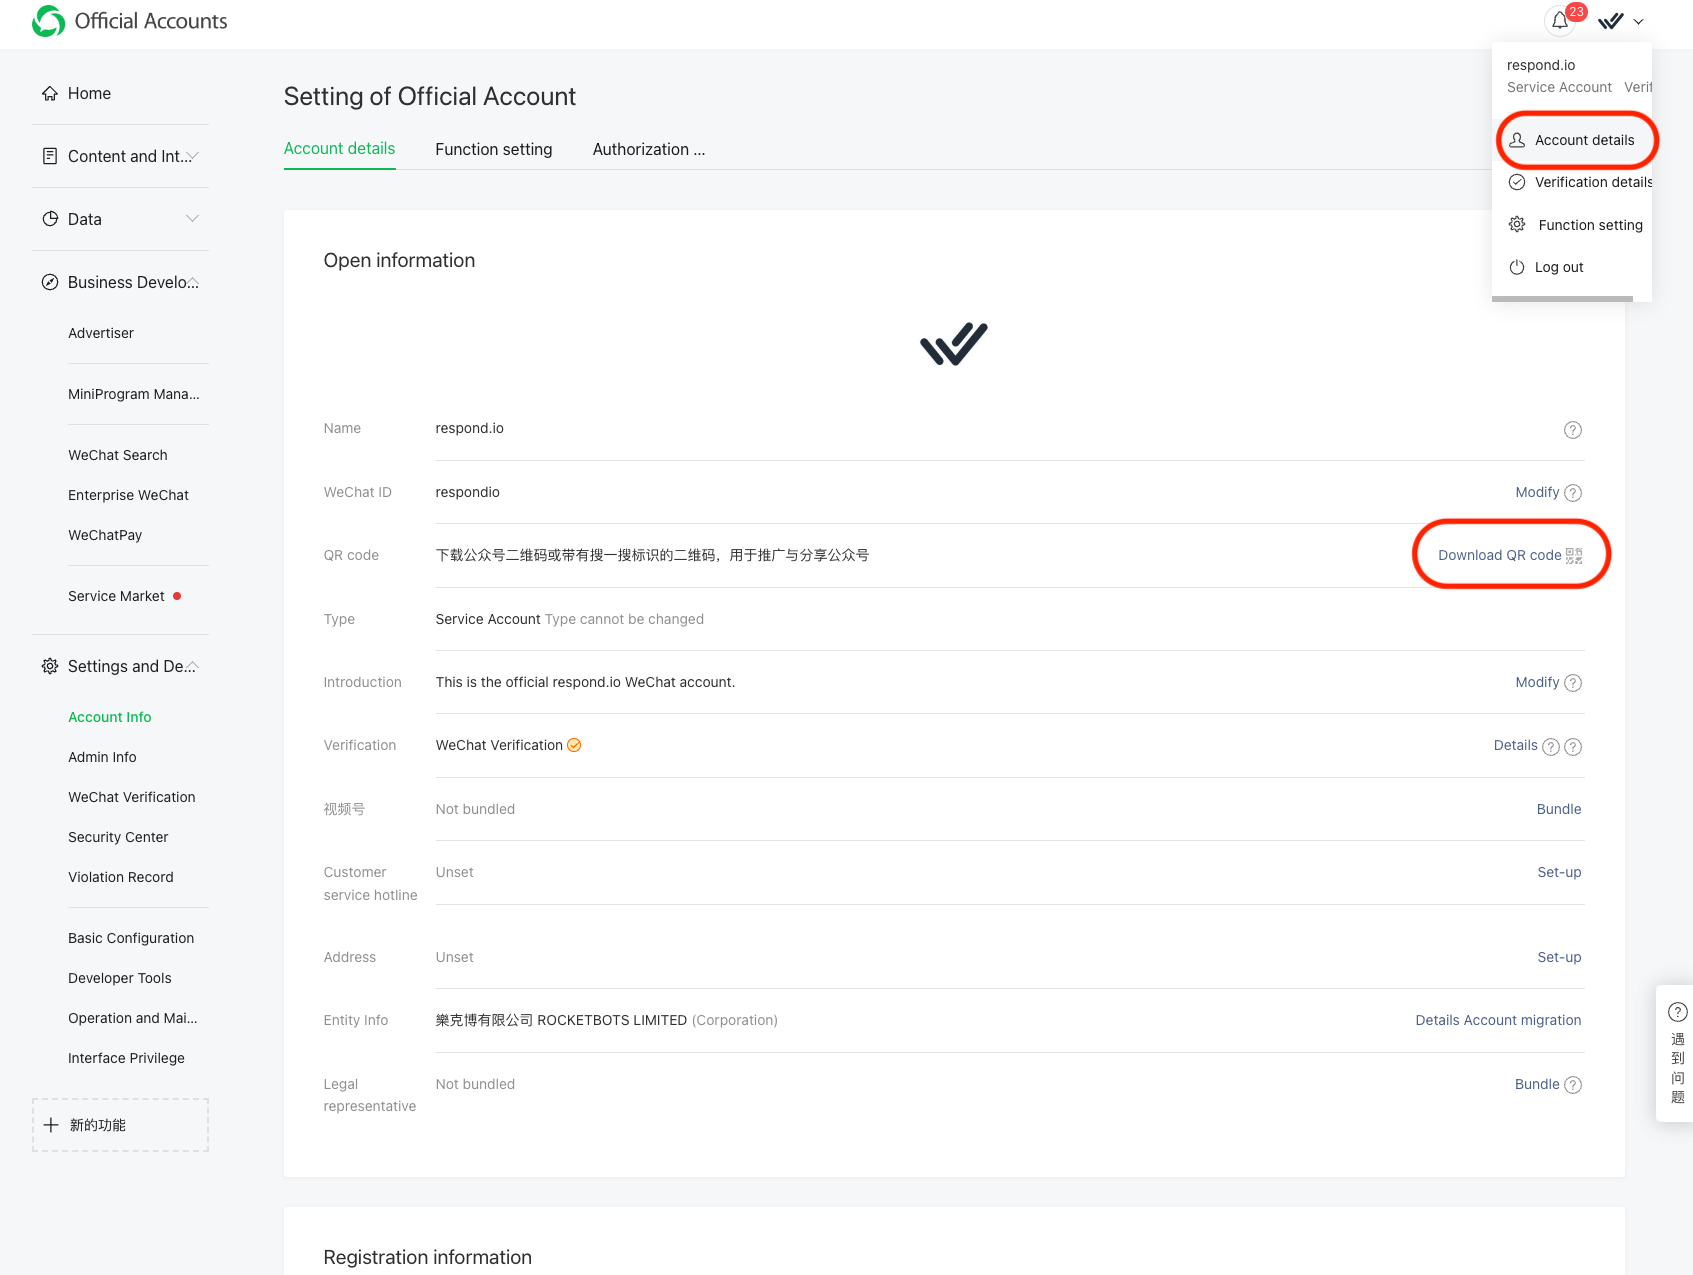Click the QR code icon next to Download
This screenshot has width=1693, height=1275.
pos(1574,556)
